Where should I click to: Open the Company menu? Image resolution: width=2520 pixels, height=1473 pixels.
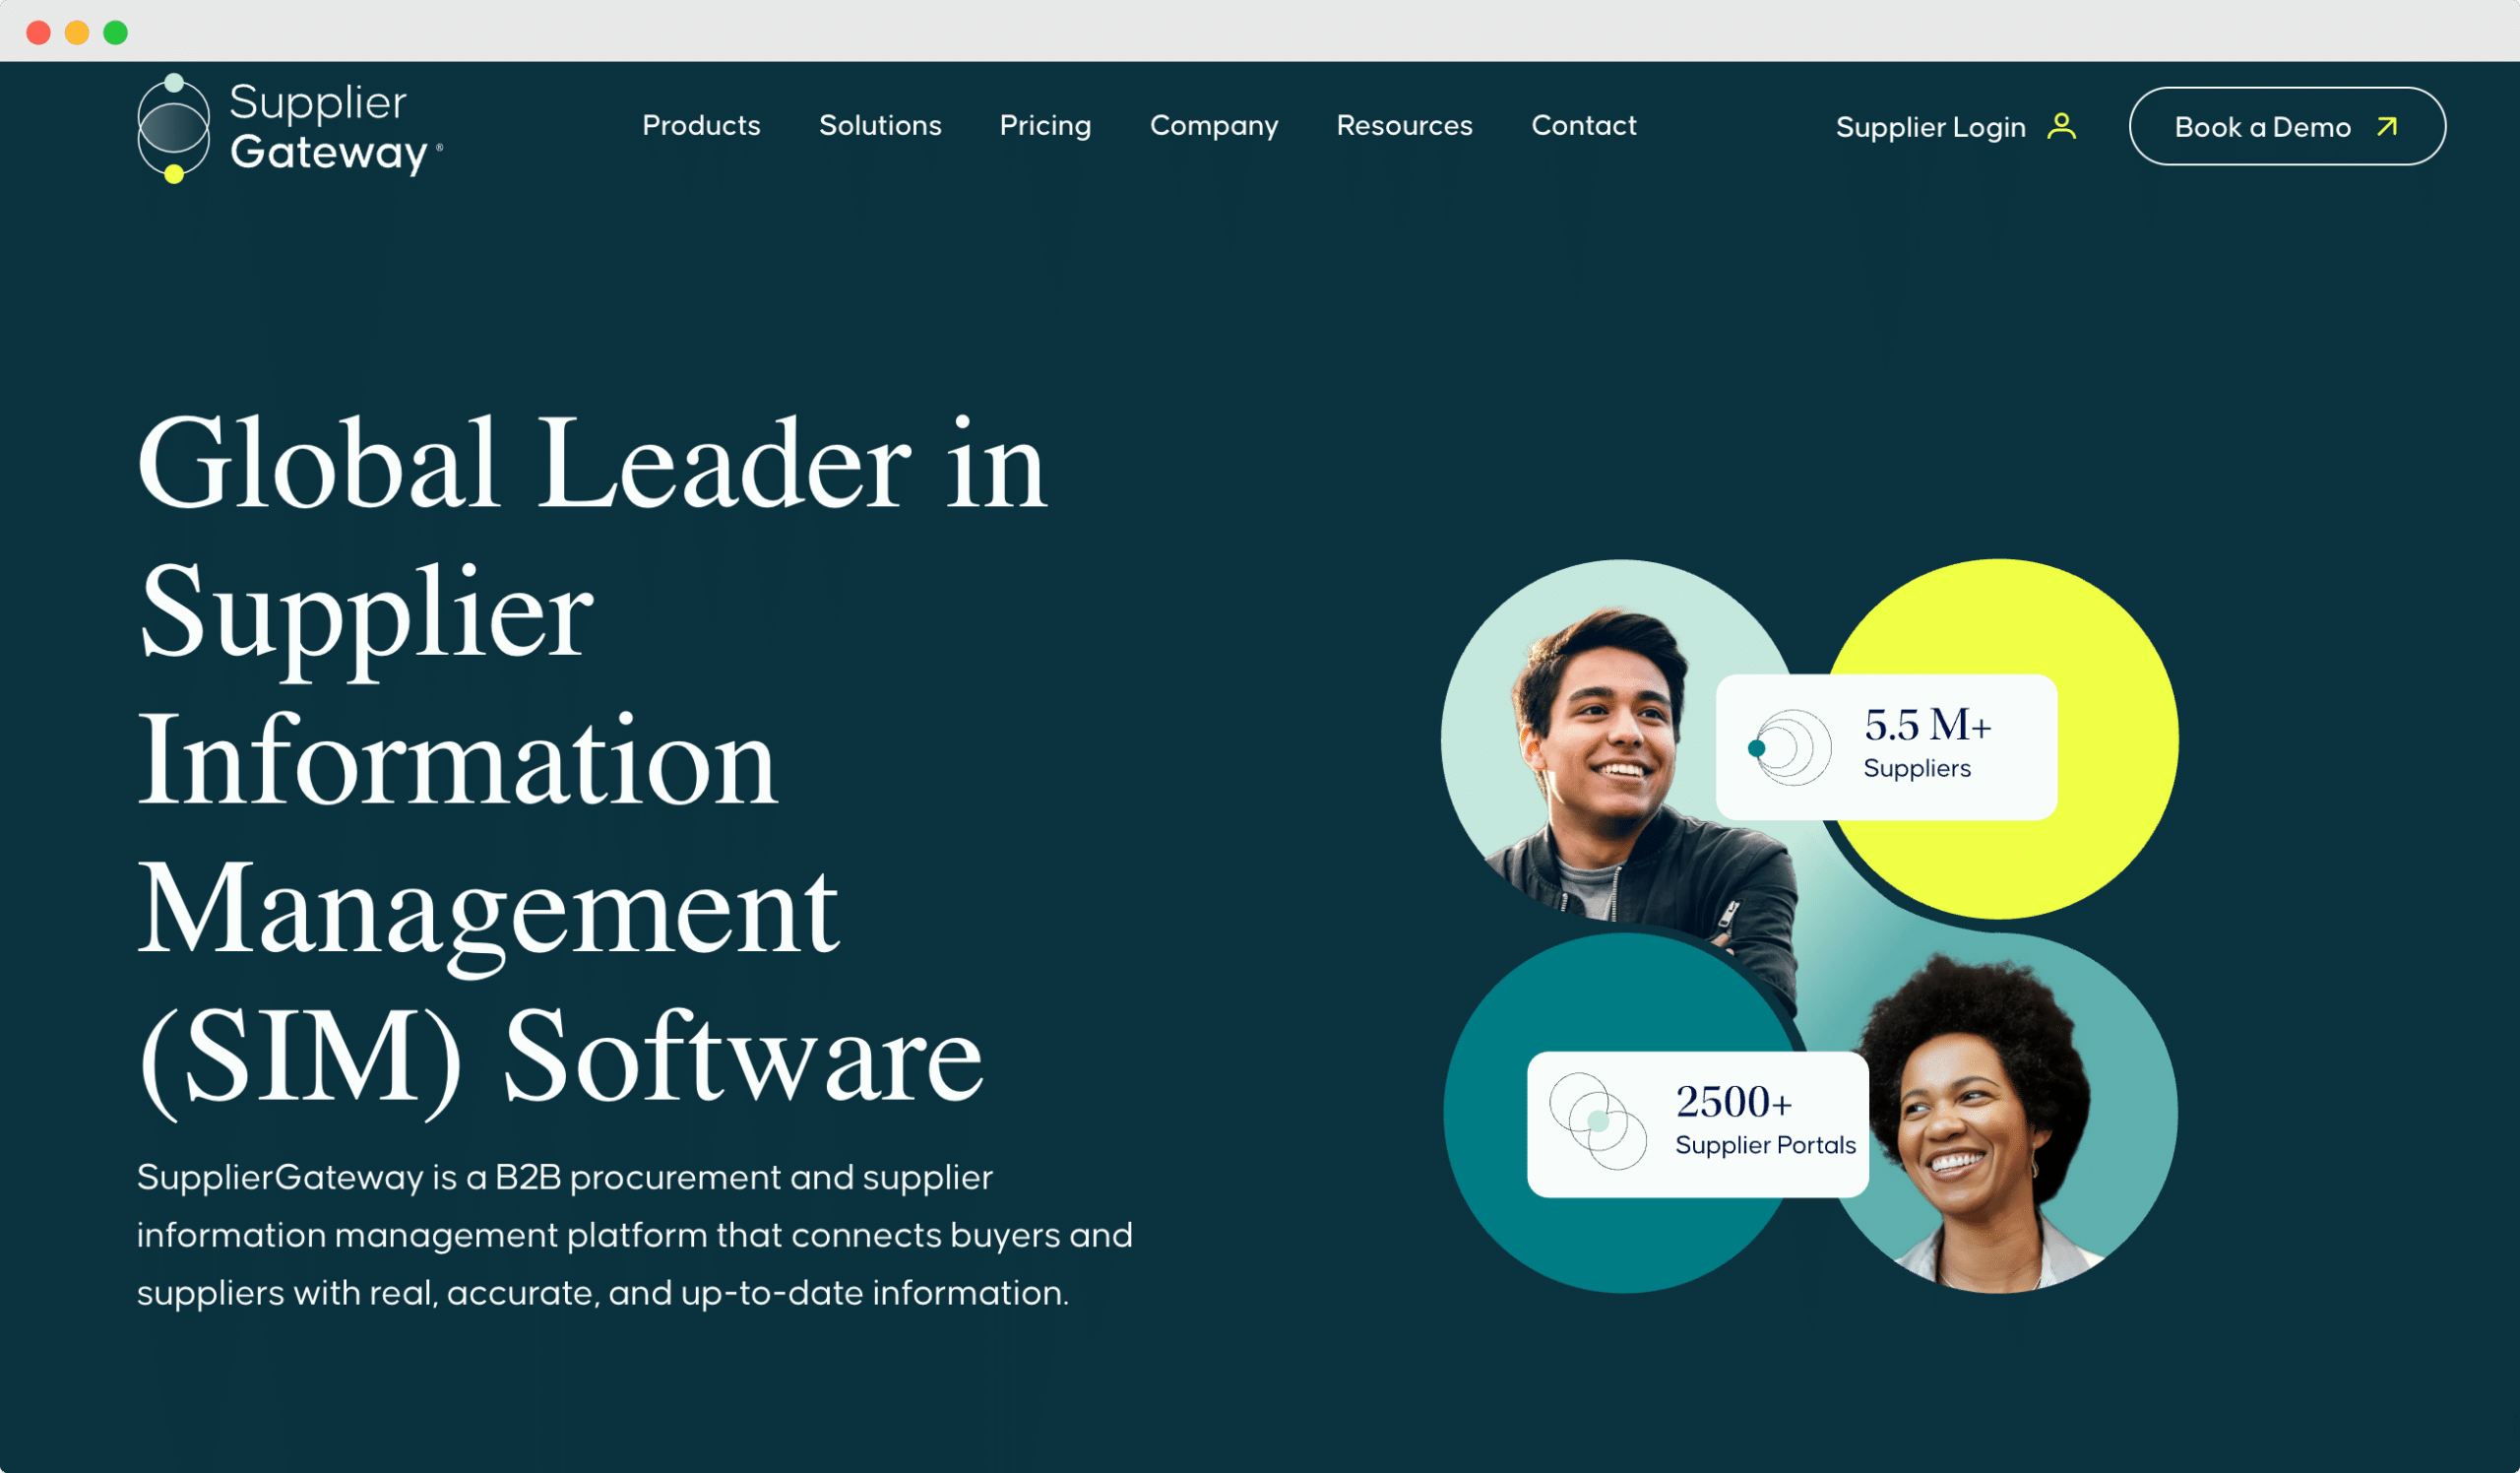(x=1214, y=126)
